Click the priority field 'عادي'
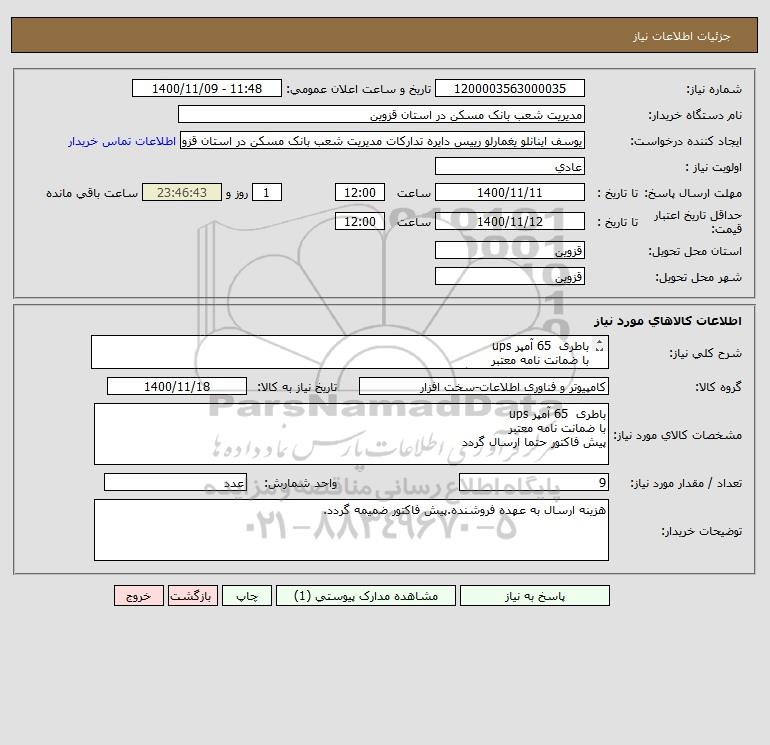 tap(510, 166)
